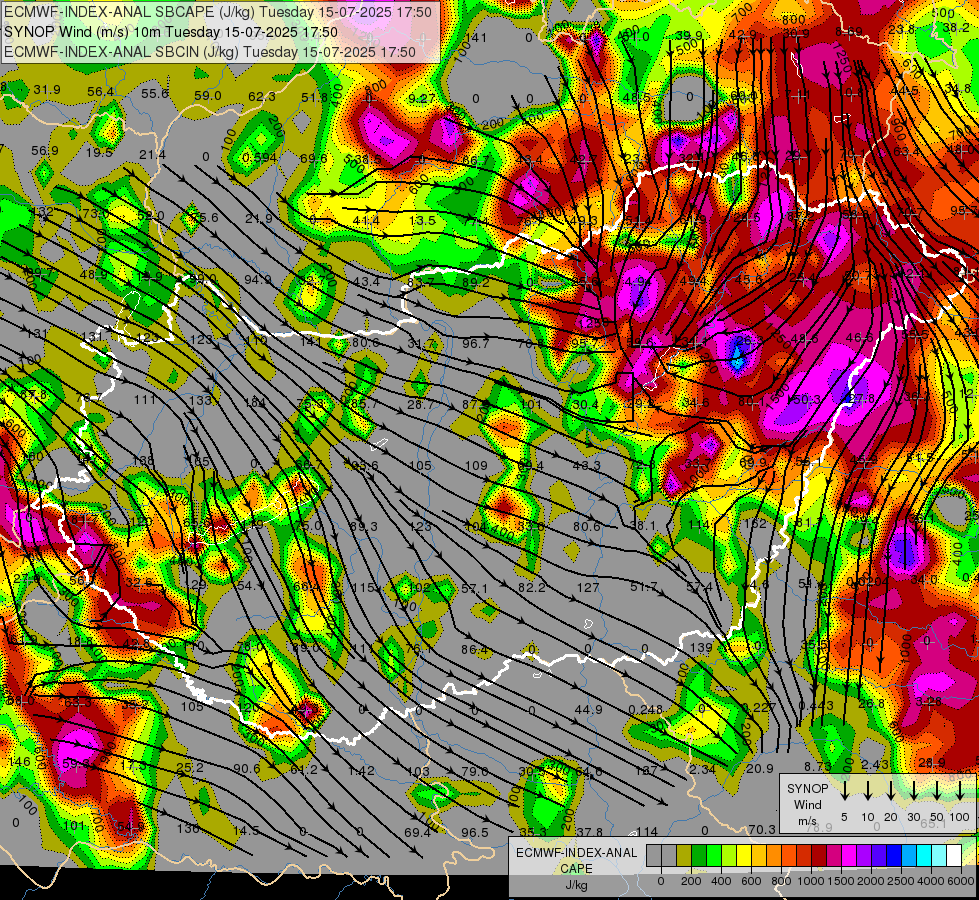Click the map value '14.5'
Screen dimensions: 979x900
pos(246,831)
